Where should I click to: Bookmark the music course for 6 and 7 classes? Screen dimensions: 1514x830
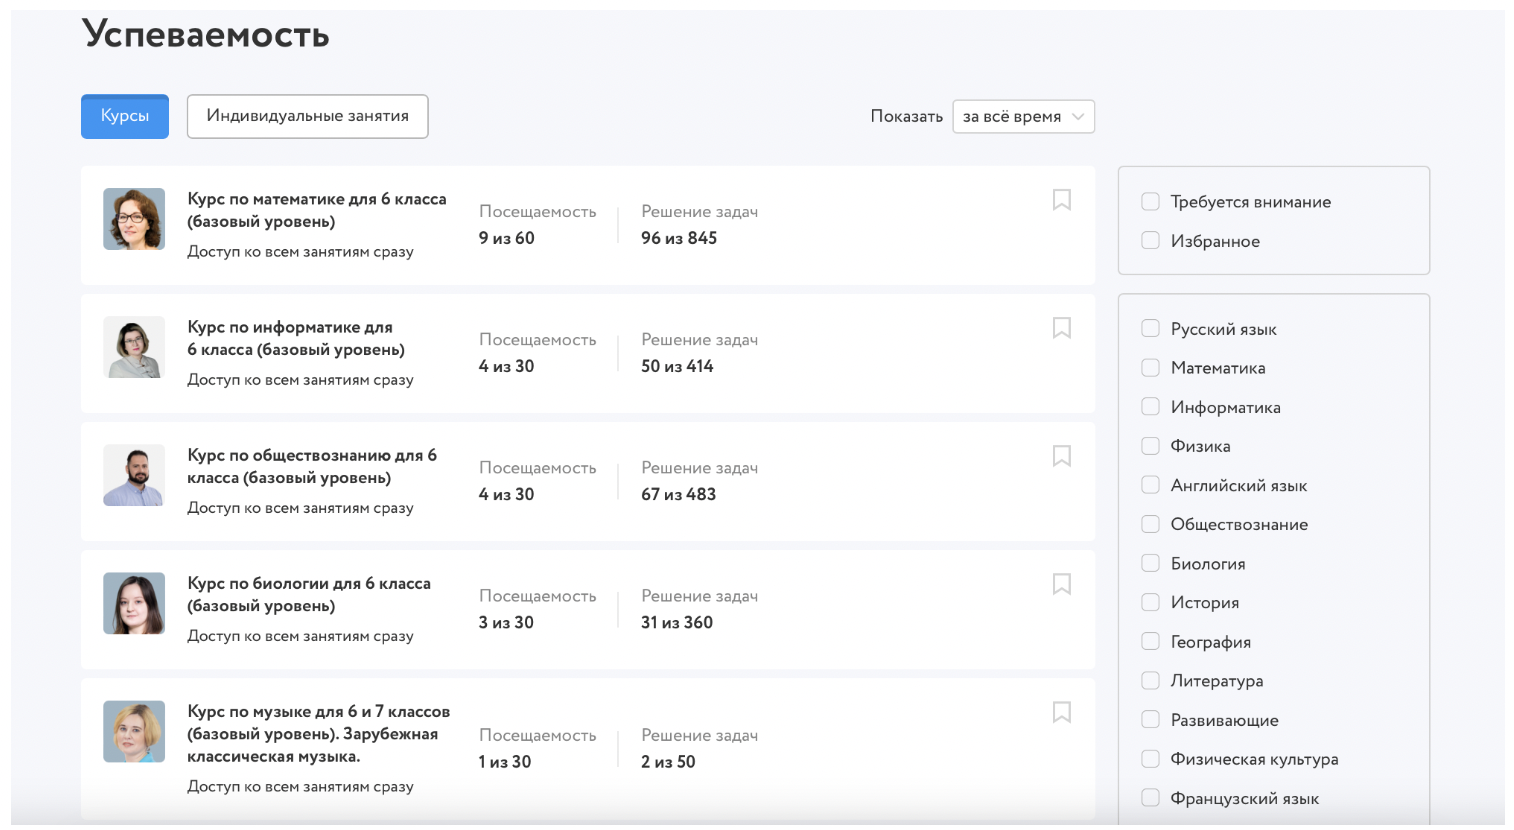pos(1062,712)
